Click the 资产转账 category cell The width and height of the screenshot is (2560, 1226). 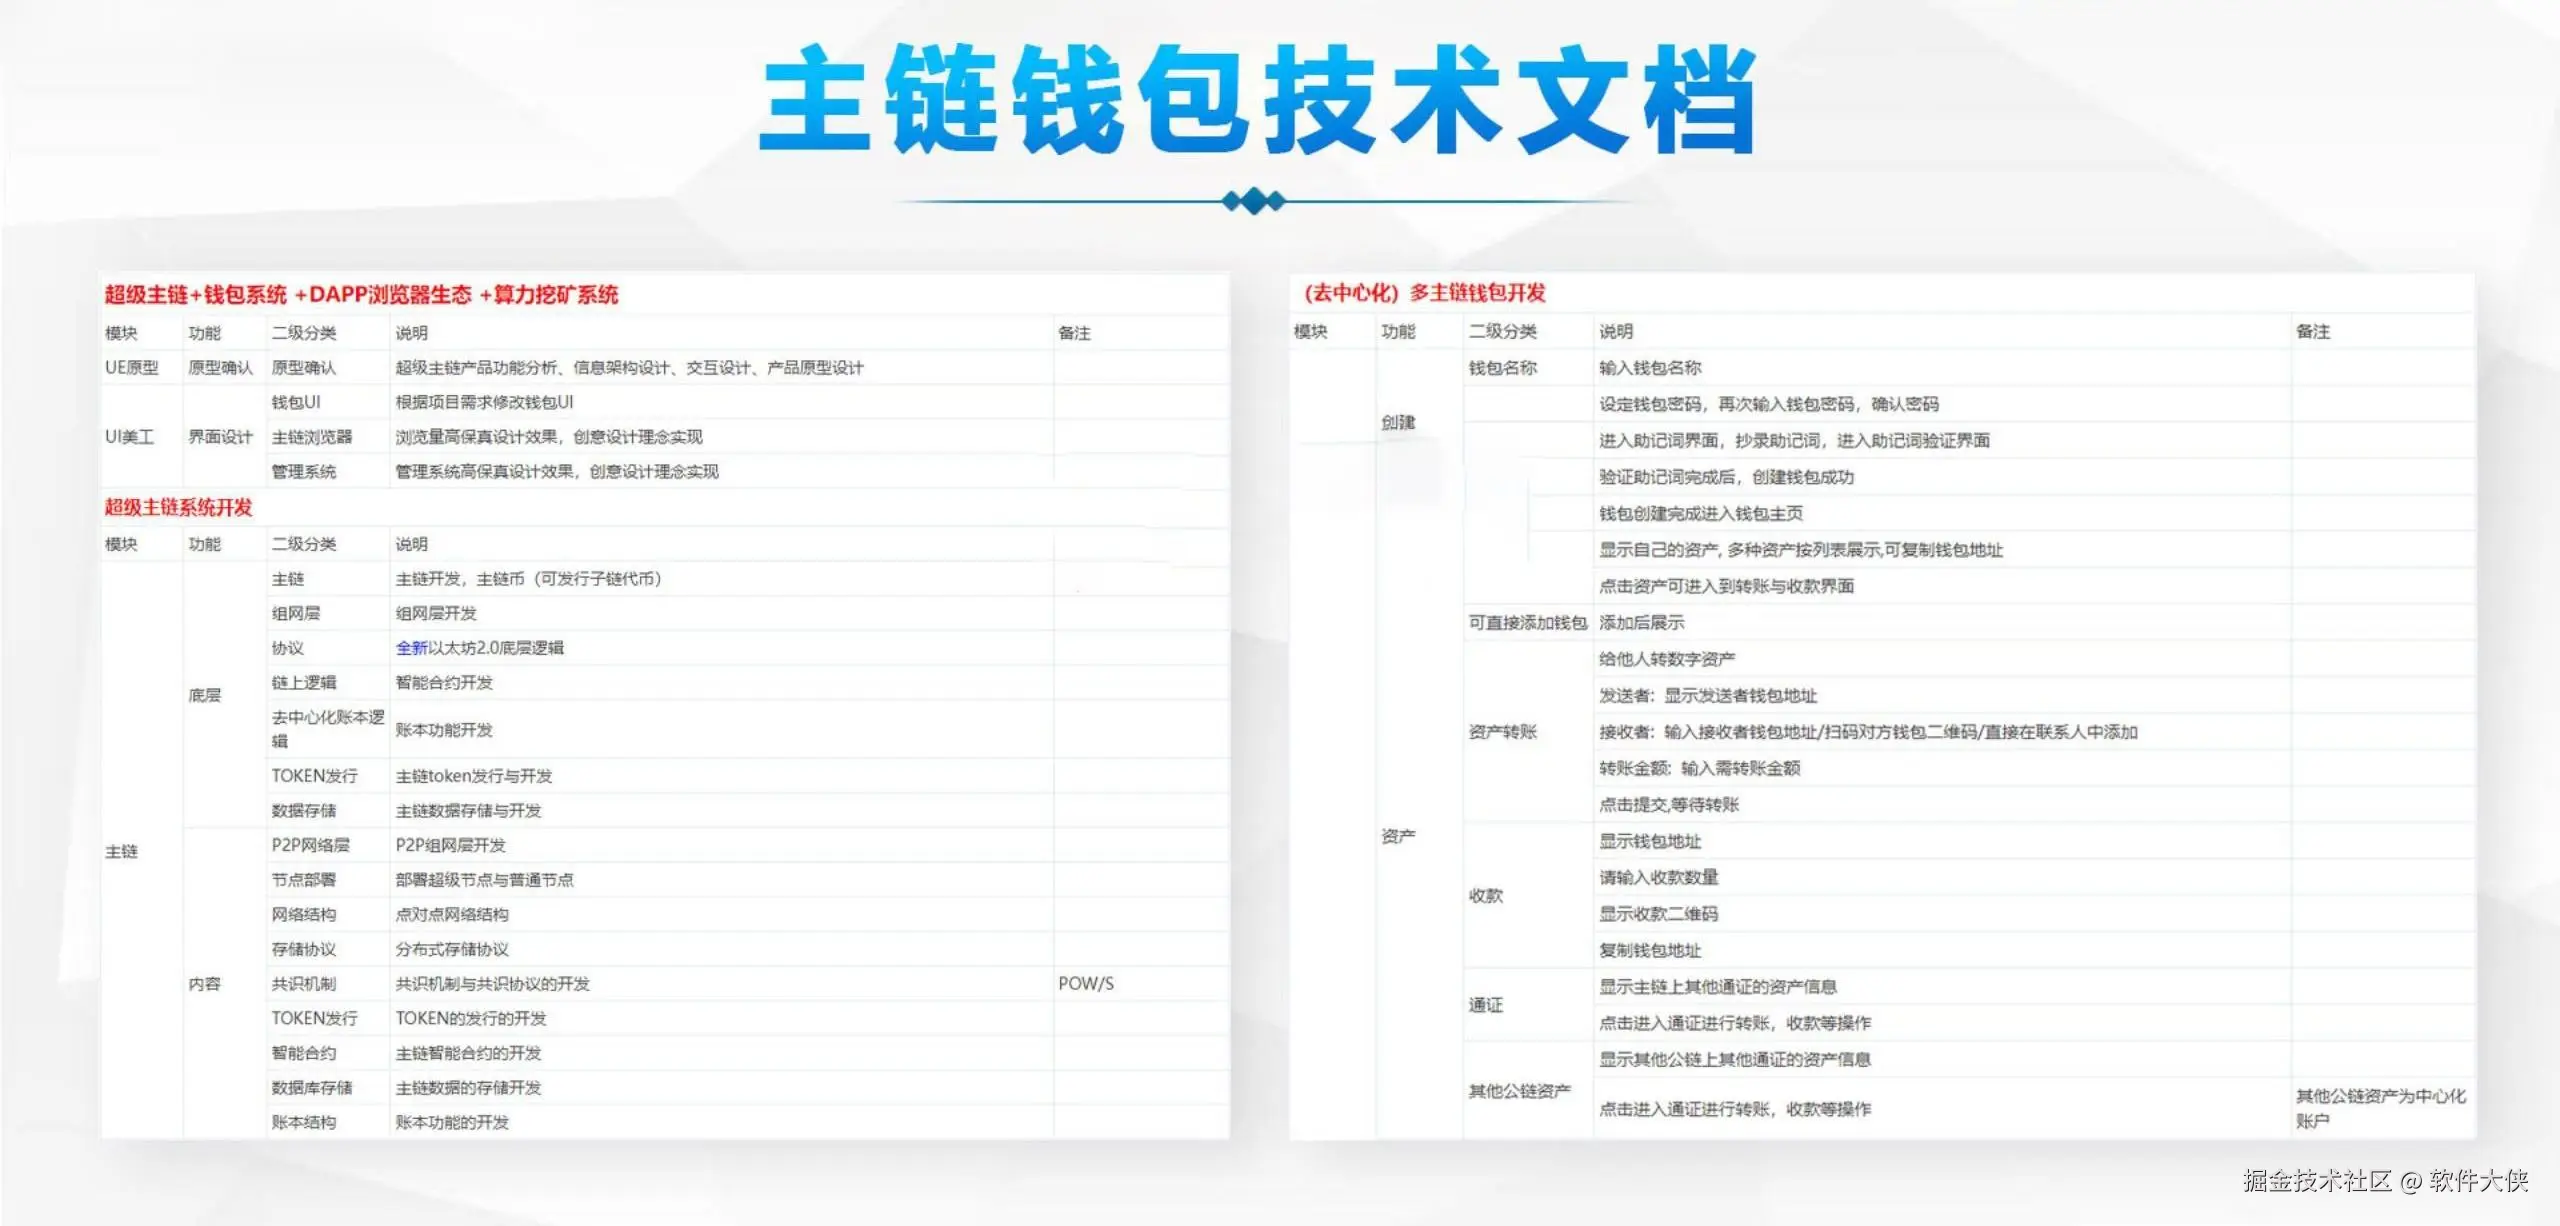[1502, 732]
